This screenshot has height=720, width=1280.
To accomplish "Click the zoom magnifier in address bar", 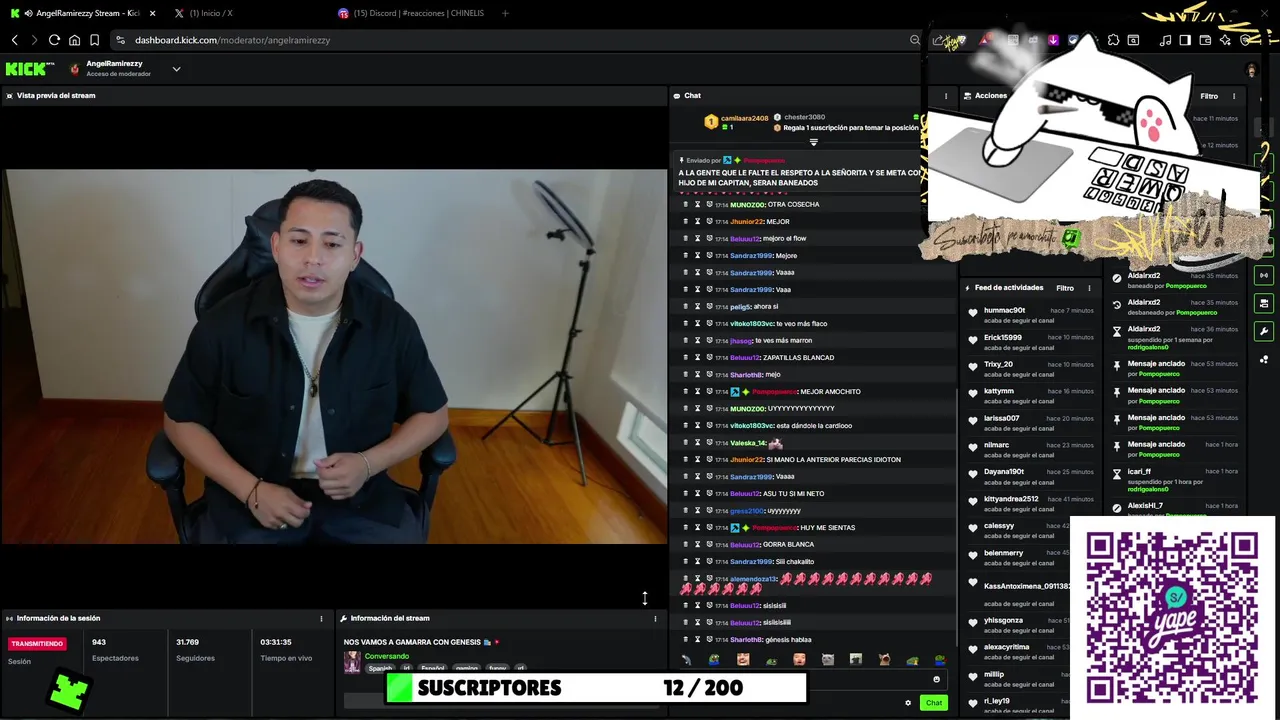I will click(914, 40).
